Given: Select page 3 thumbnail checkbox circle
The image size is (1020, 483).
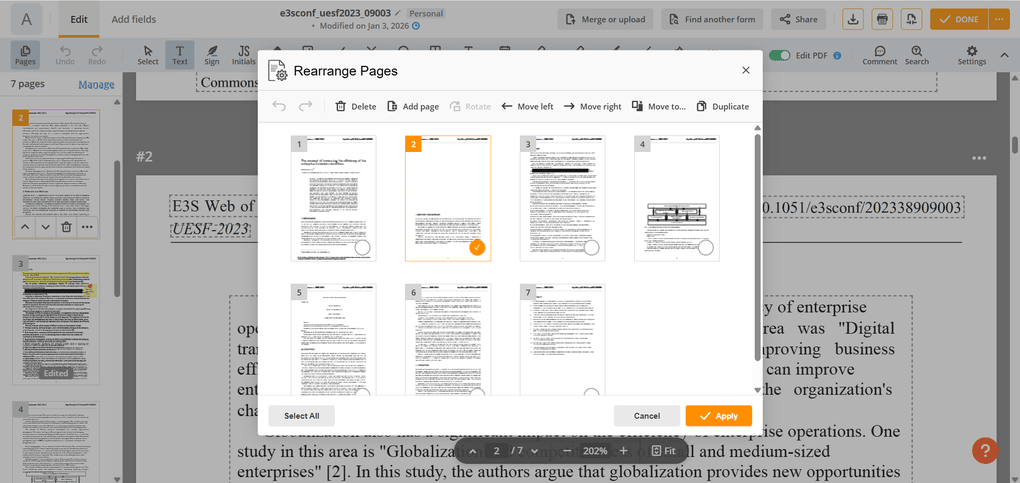Looking at the screenshot, I should point(591,247).
